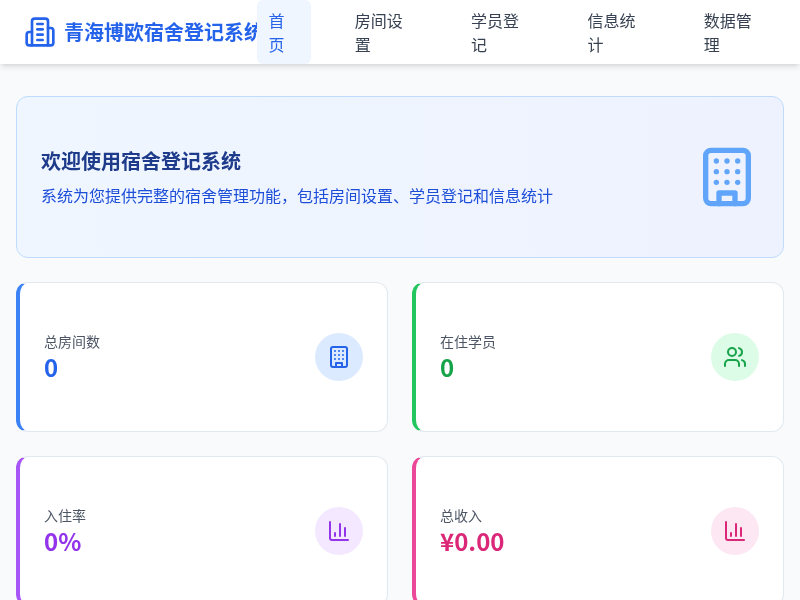The height and width of the screenshot is (600, 800).
Task: Click the large building icon in welcome banner
Action: tap(727, 177)
